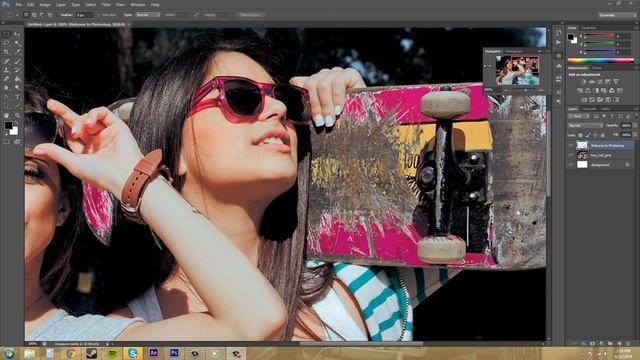Image resolution: width=640 pixels, height=360 pixels.
Task: Select the Eyedropper tool
Action: [x=17, y=52]
